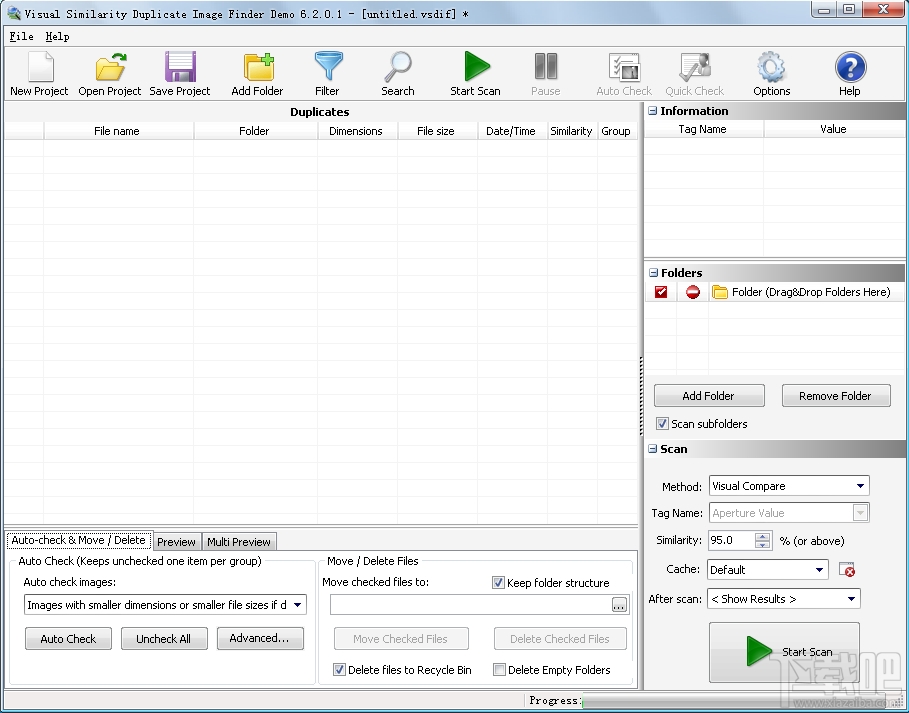Collapse the Folders panel

click(x=653, y=272)
